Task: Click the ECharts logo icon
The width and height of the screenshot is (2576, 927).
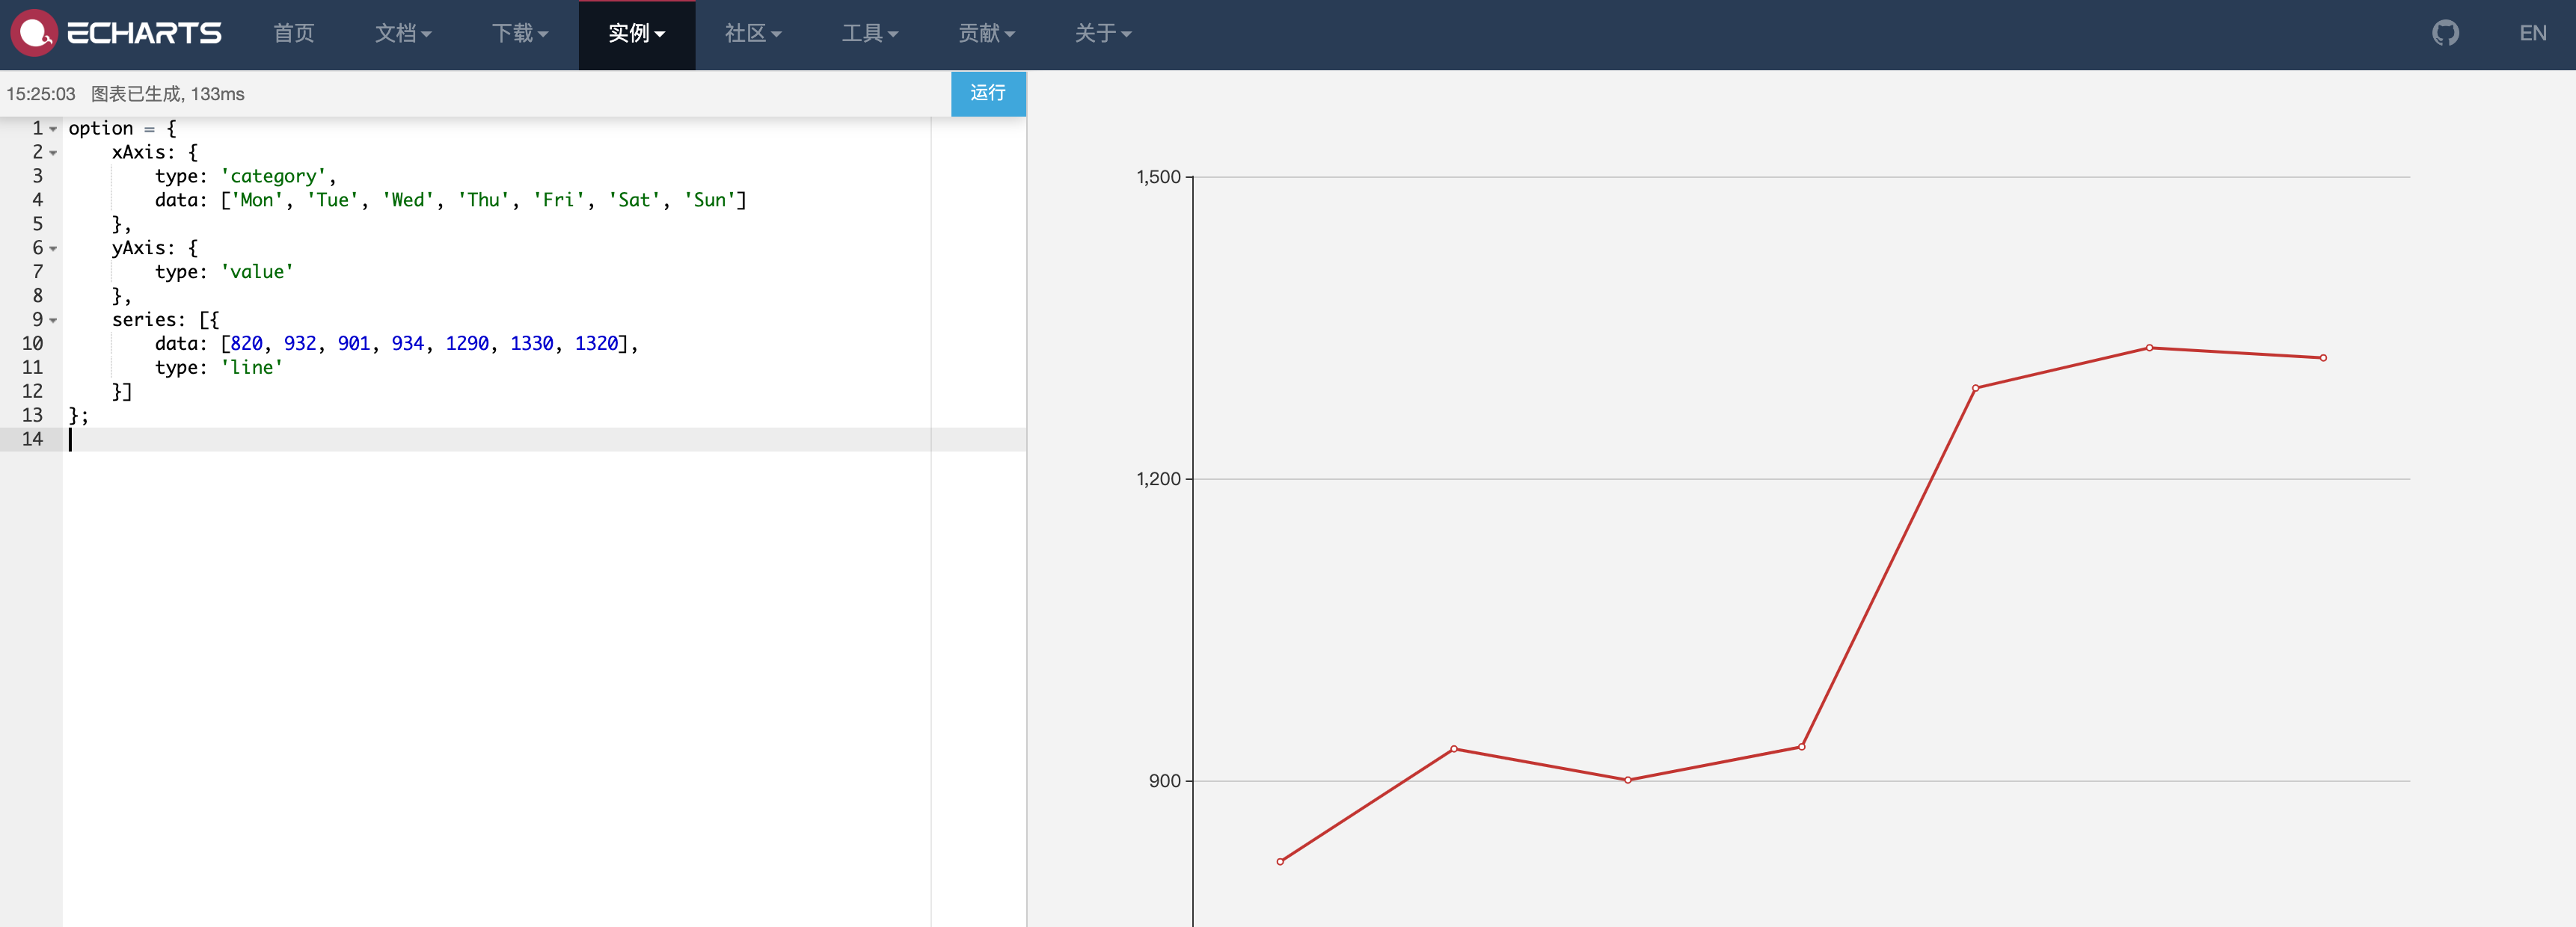Action: tap(34, 33)
